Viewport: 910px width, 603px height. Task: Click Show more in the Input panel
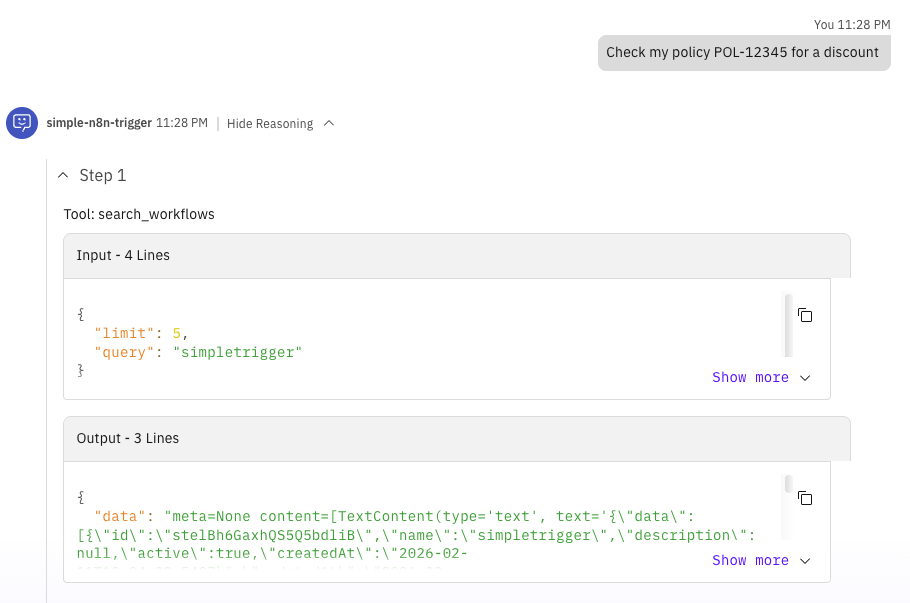click(x=750, y=378)
